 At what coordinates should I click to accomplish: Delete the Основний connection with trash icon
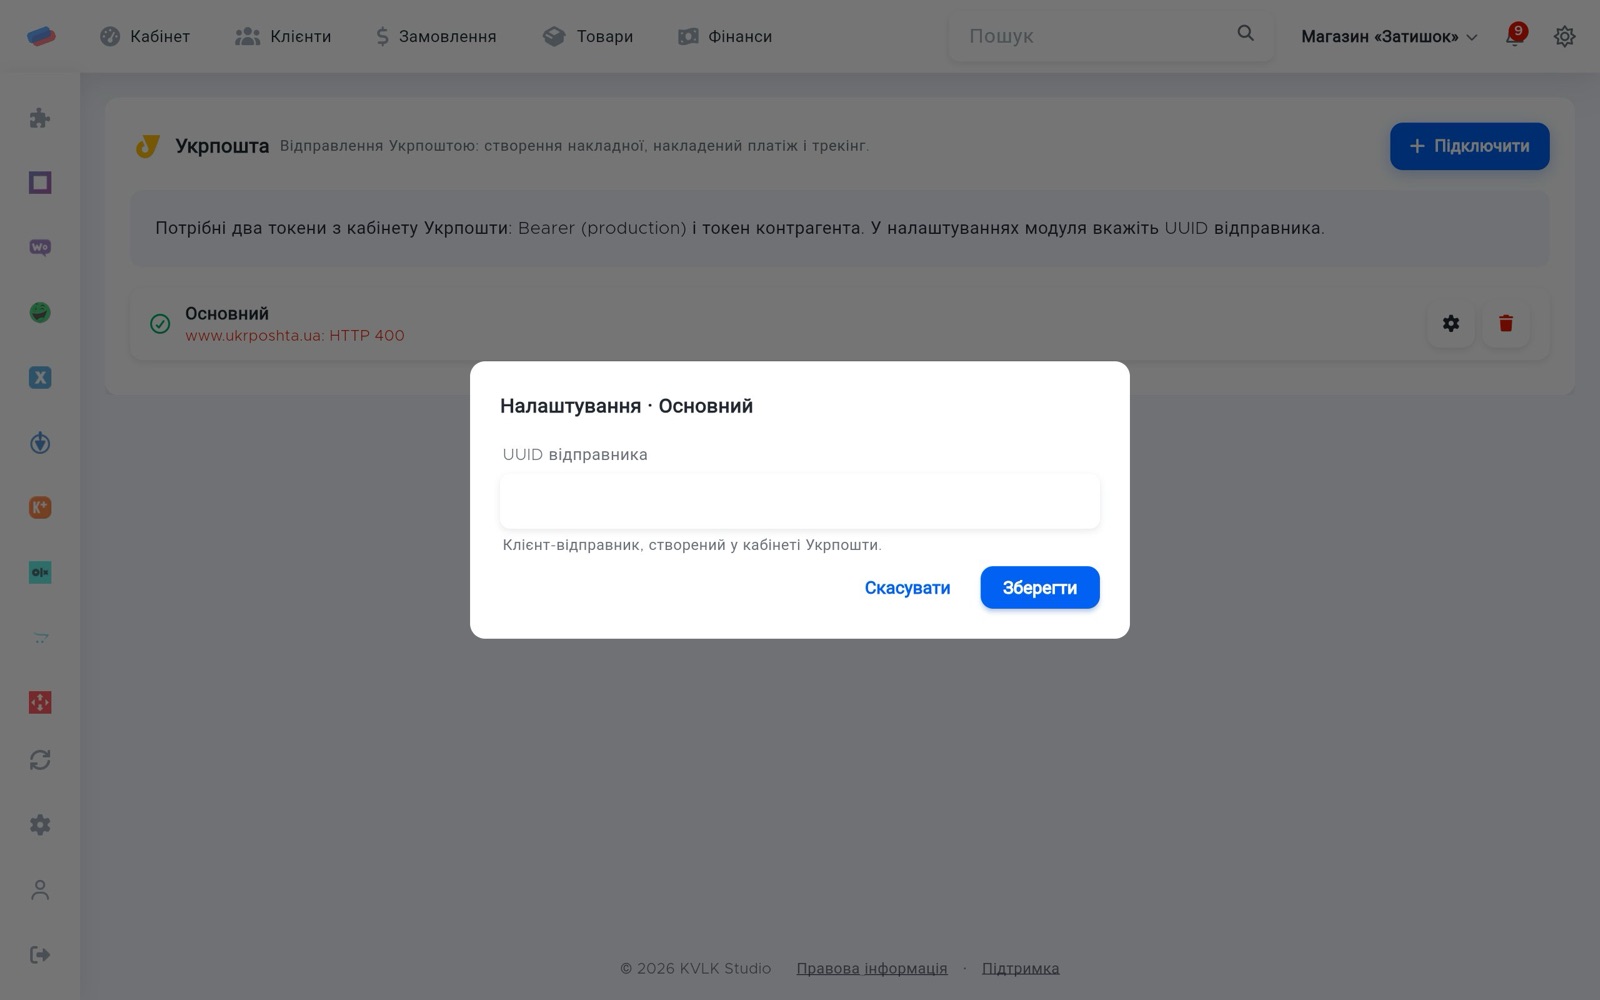(1506, 324)
